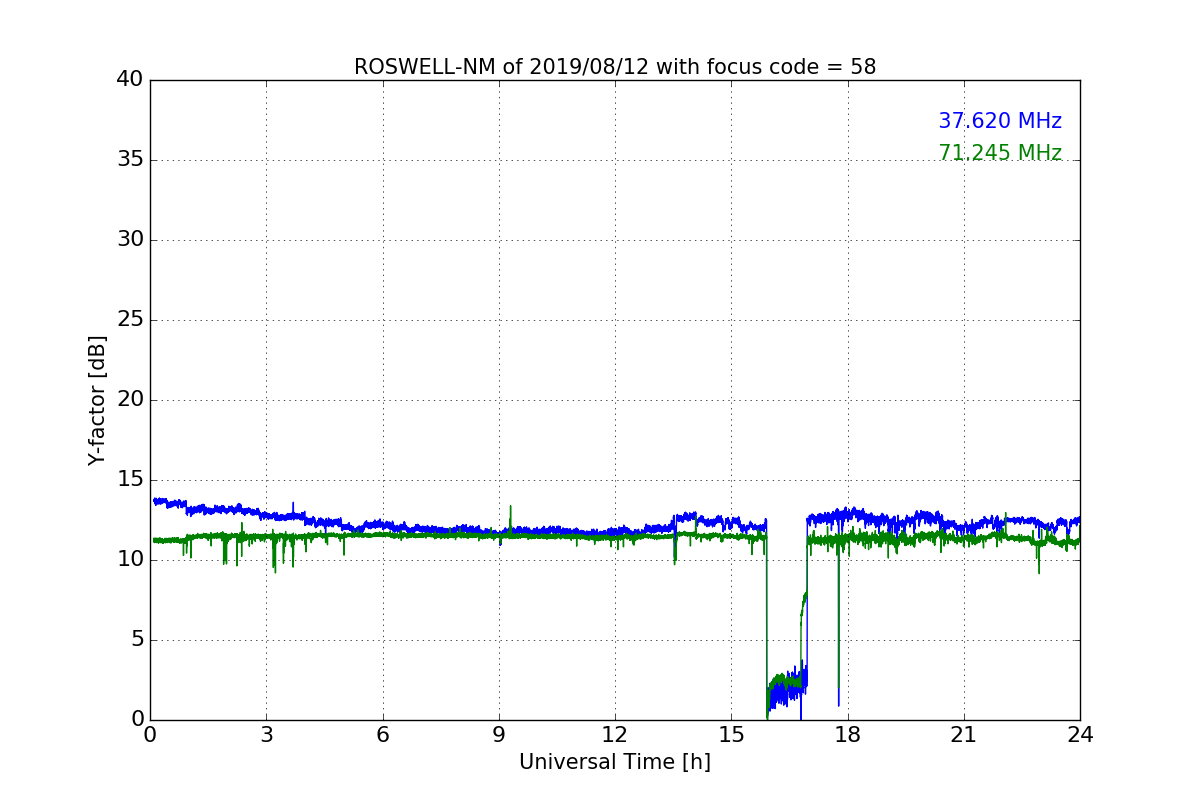Click the y-axis tick label '35'
This screenshot has height=800, width=1200.
[130, 160]
